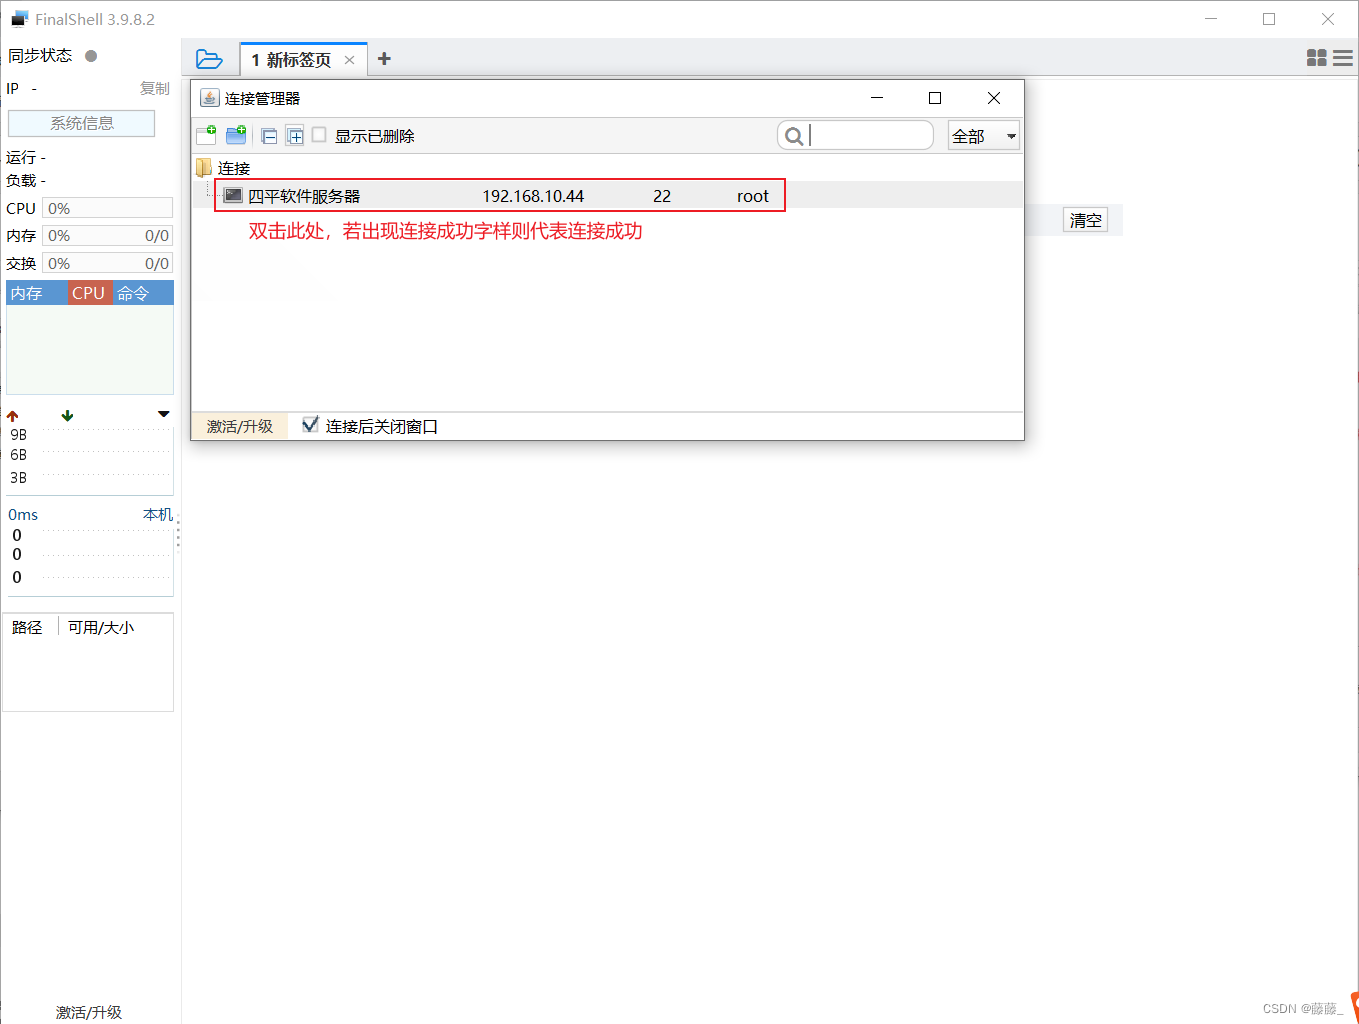Collapse all tree nodes in 连接管理器

pyautogui.click(x=269, y=136)
